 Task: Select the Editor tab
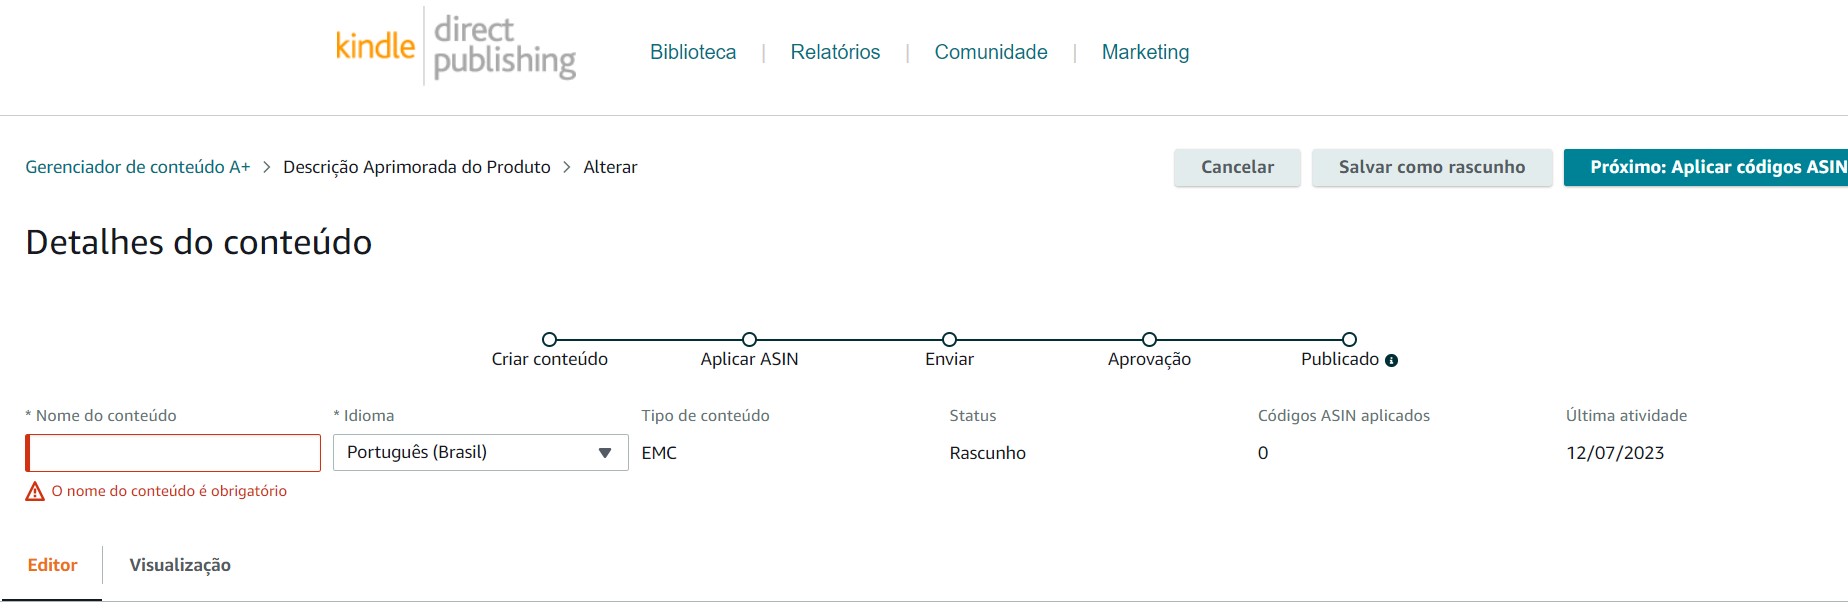(x=53, y=564)
